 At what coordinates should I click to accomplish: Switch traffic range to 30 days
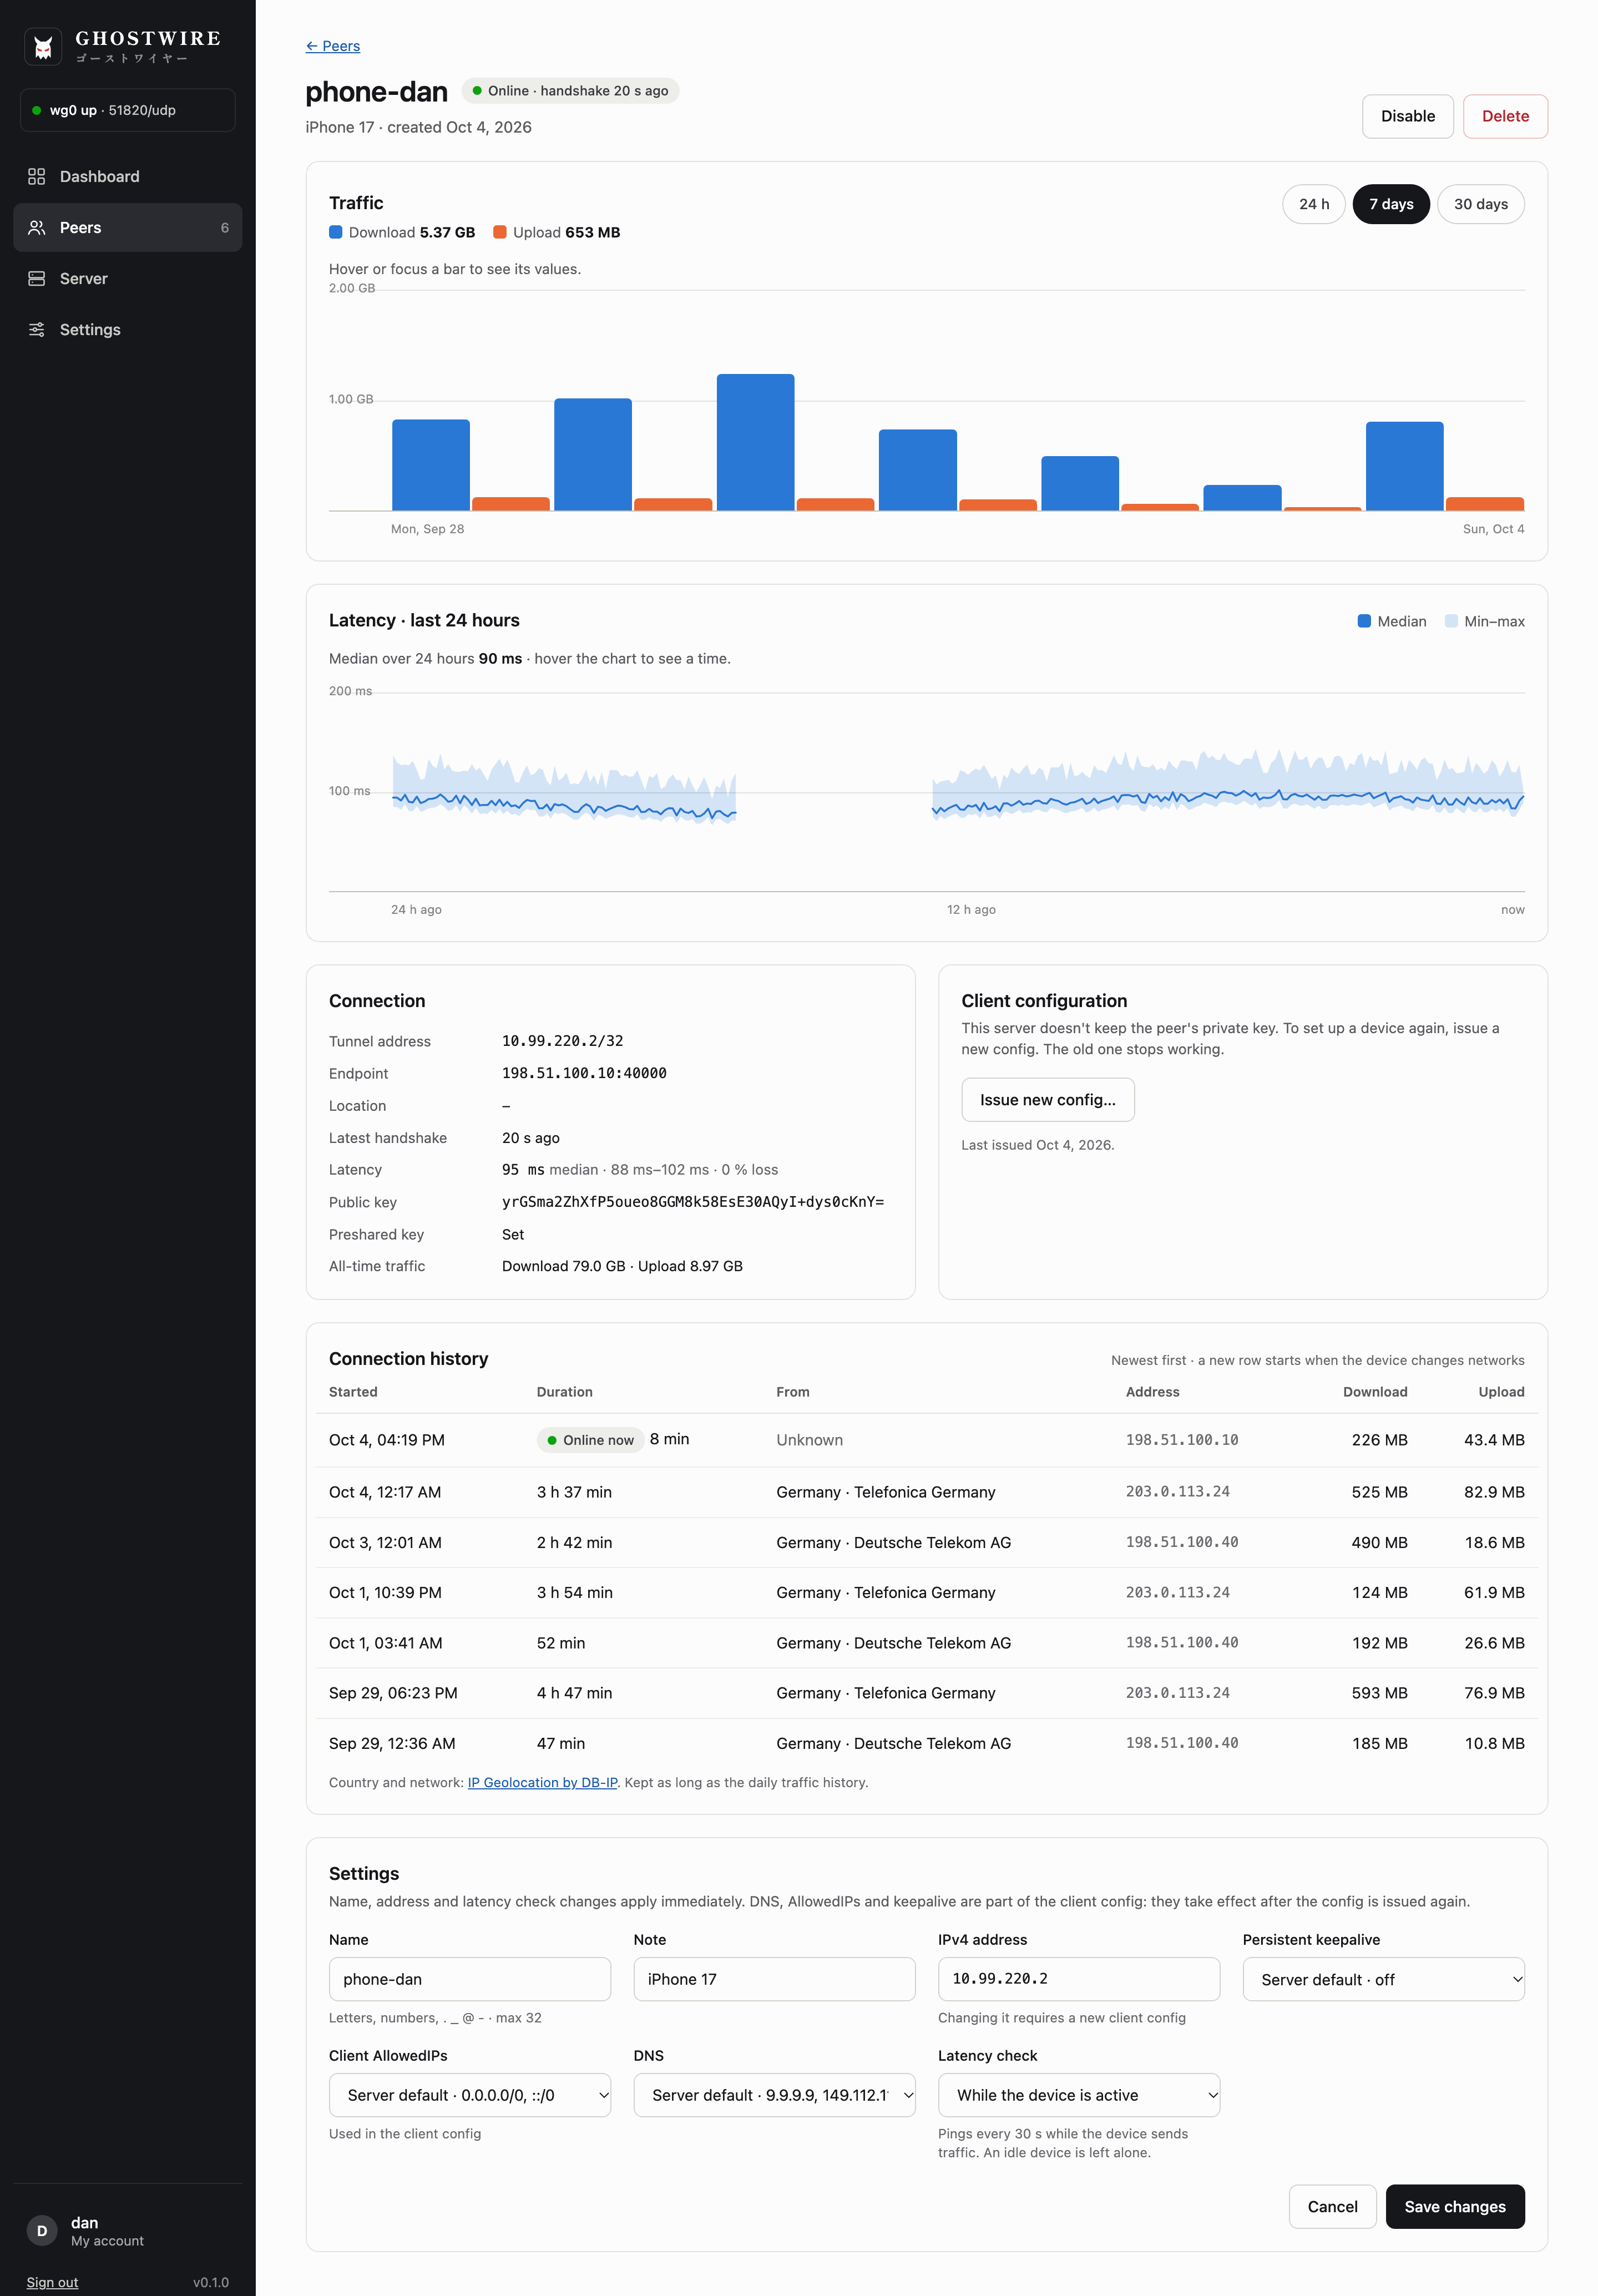tap(1480, 204)
